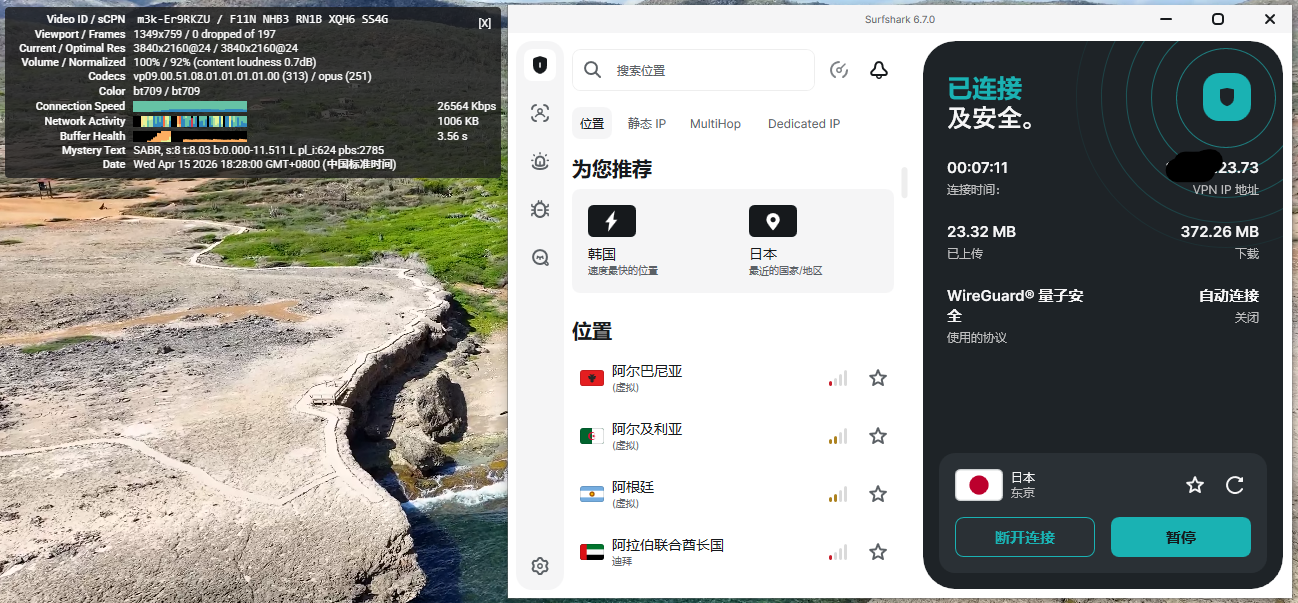Click the connected shield logo
Viewport: 1298px width, 603px height.
(x=1226, y=97)
